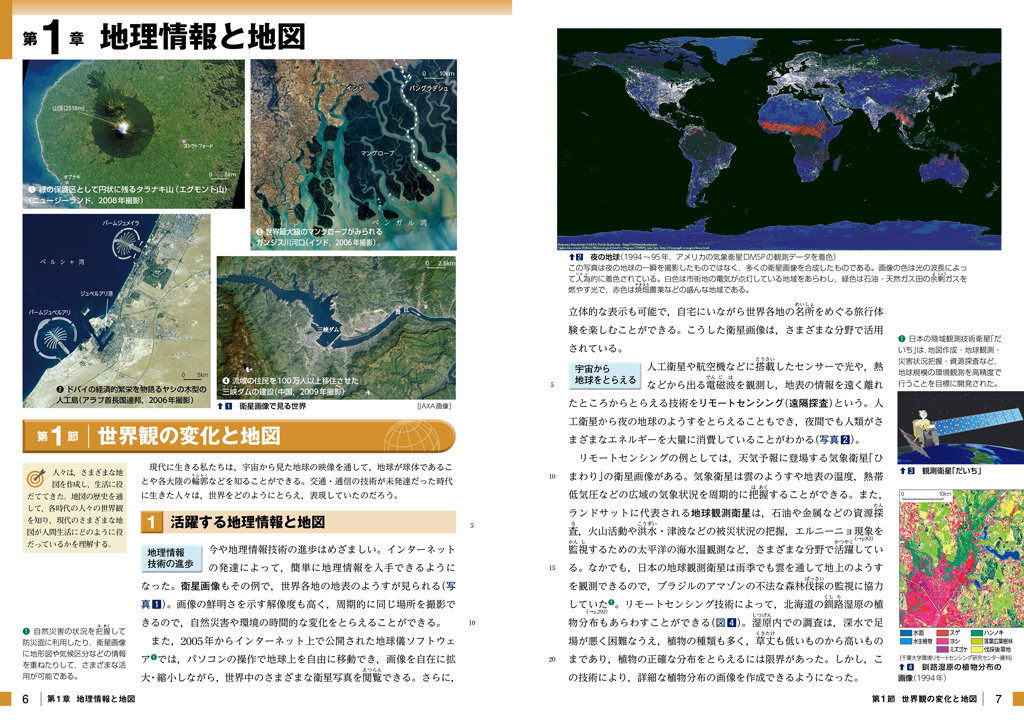Click the ヨシ pink legend swatch
Screen dimensions: 1024x723
942,641
